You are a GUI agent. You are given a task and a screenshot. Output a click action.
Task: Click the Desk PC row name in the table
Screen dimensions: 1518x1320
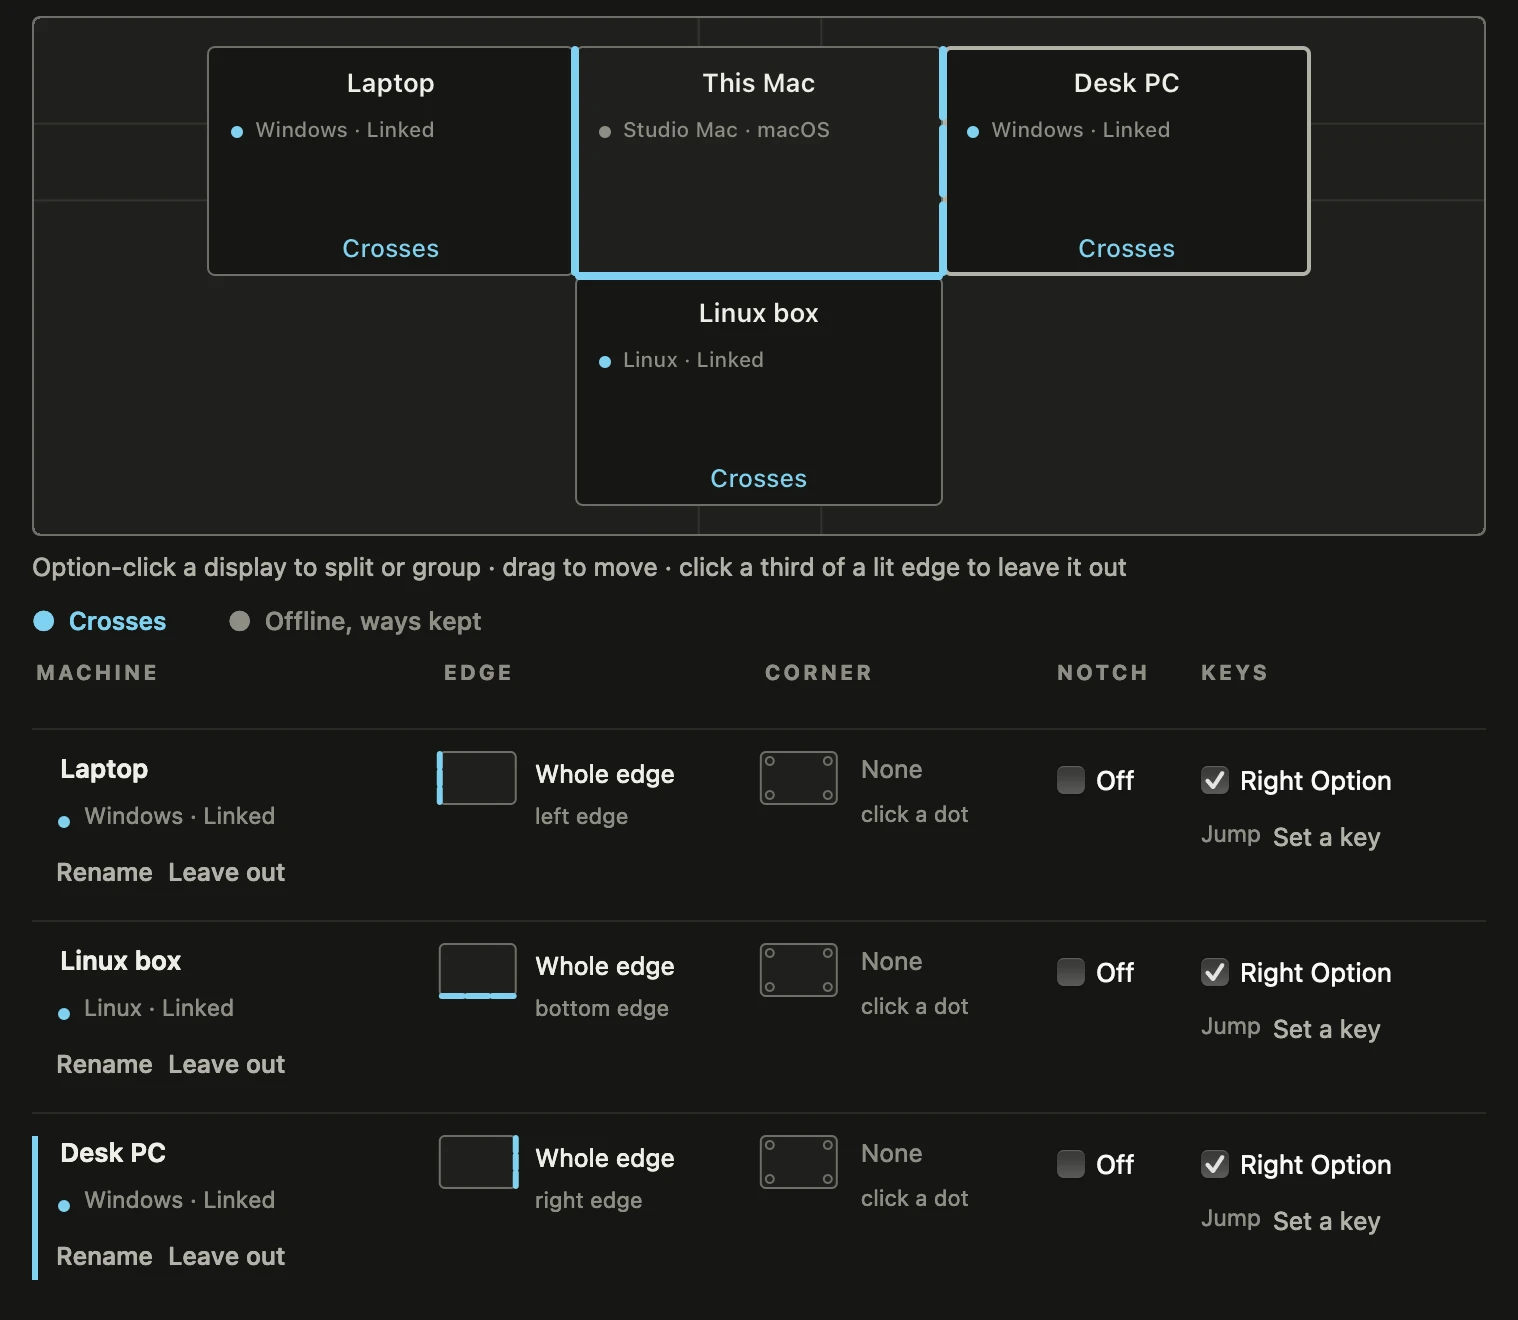113,1152
